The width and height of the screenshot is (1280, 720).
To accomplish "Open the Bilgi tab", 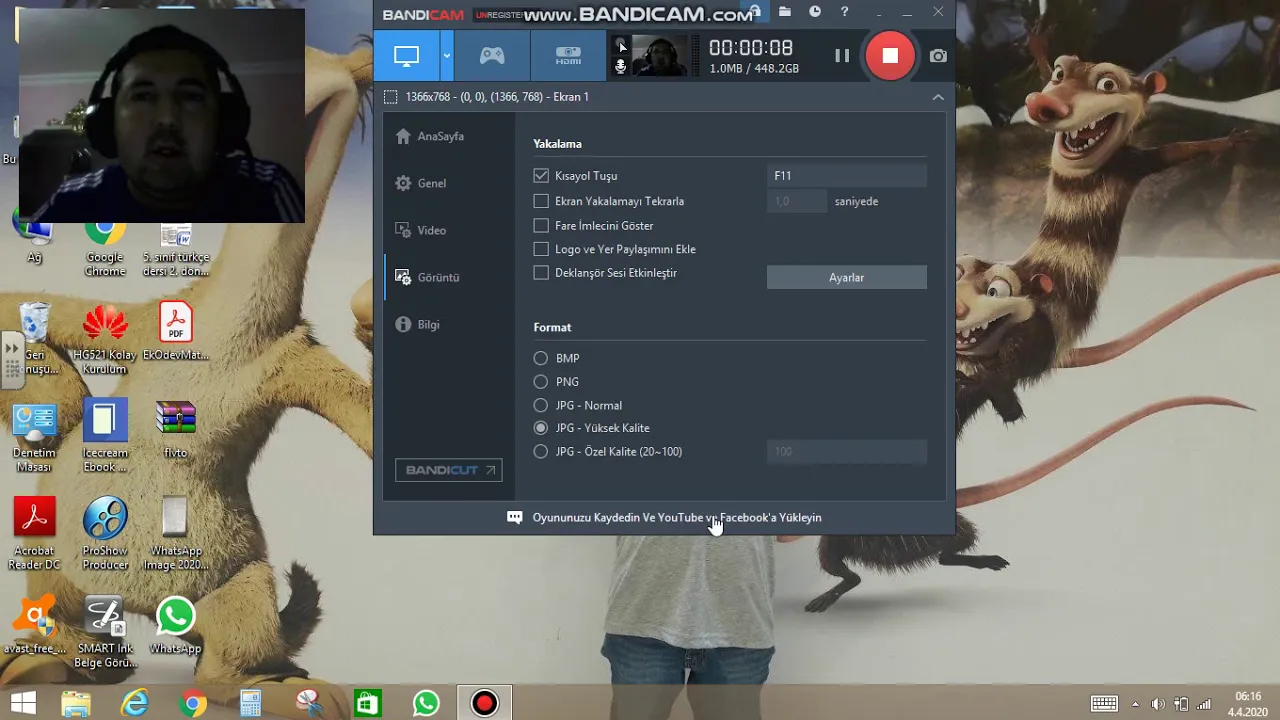I will point(418,324).
